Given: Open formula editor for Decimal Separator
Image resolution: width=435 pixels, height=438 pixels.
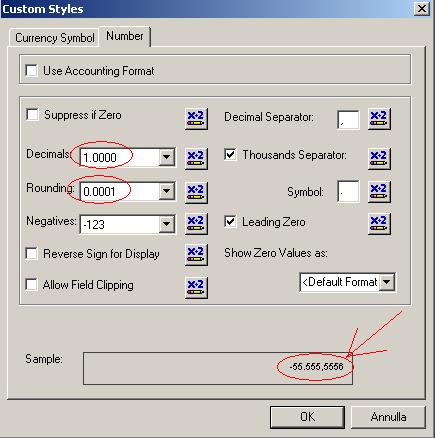Looking at the screenshot, I should (379, 119).
